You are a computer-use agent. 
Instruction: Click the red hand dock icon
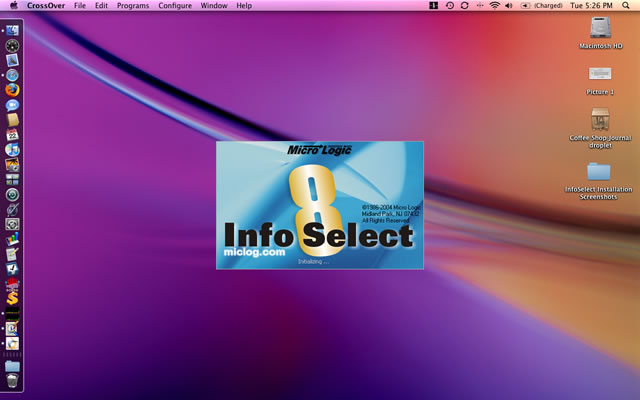[12, 283]
